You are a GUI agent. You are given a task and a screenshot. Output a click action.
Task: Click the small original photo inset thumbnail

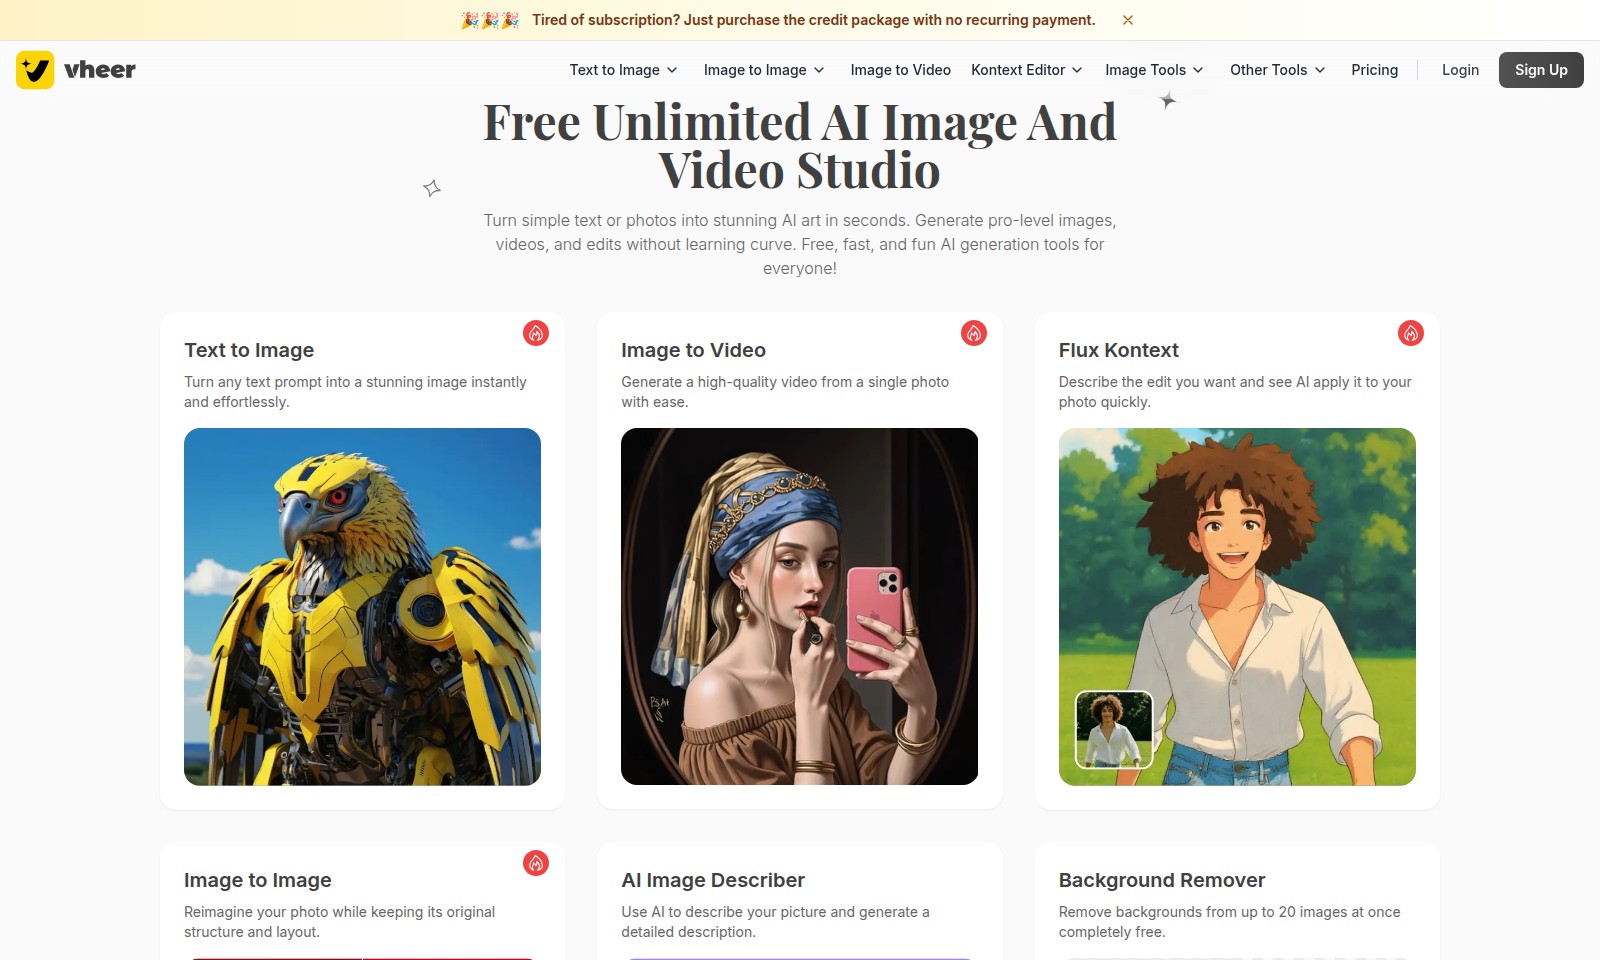tap(1114, 730)
